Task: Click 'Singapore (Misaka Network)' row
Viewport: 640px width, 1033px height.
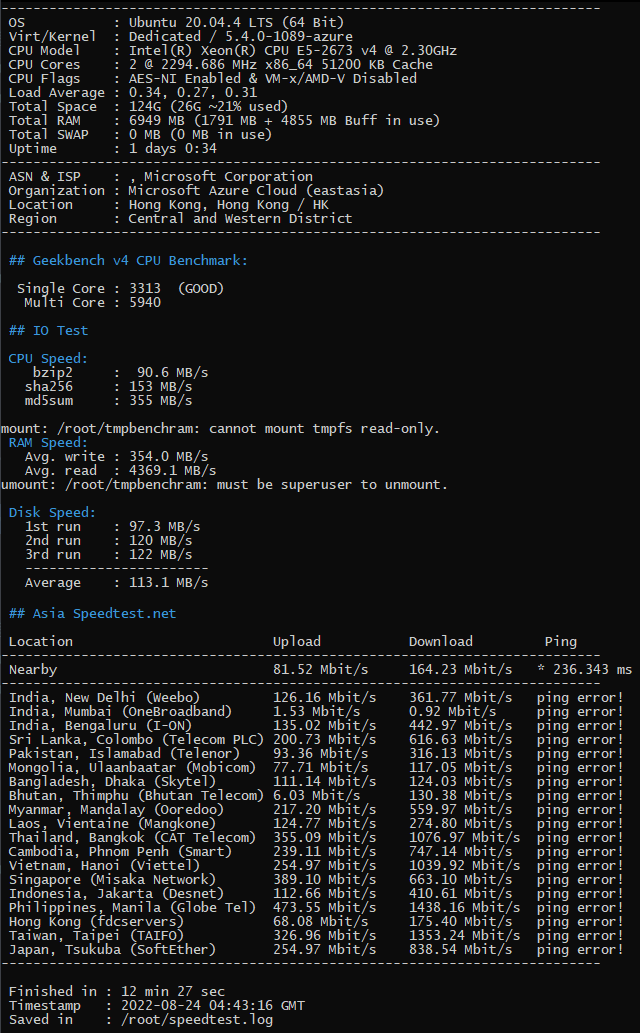Action: click(x=316, y=880)
